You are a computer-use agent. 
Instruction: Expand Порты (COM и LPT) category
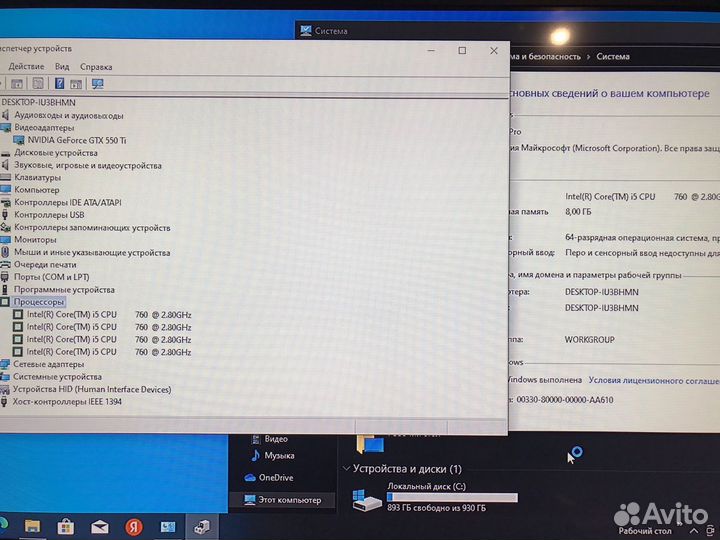tap(51, 277)
